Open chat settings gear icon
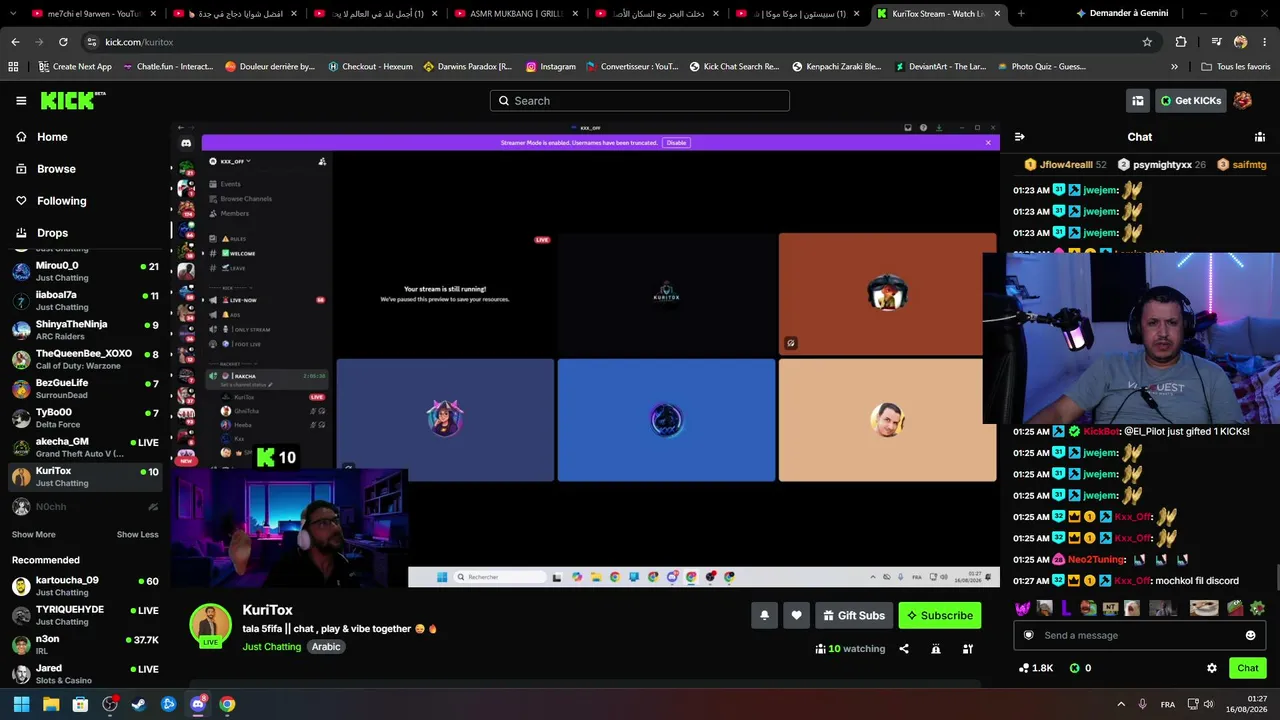The height and width of the screenshot is (720, 1280). point(1212,668)
